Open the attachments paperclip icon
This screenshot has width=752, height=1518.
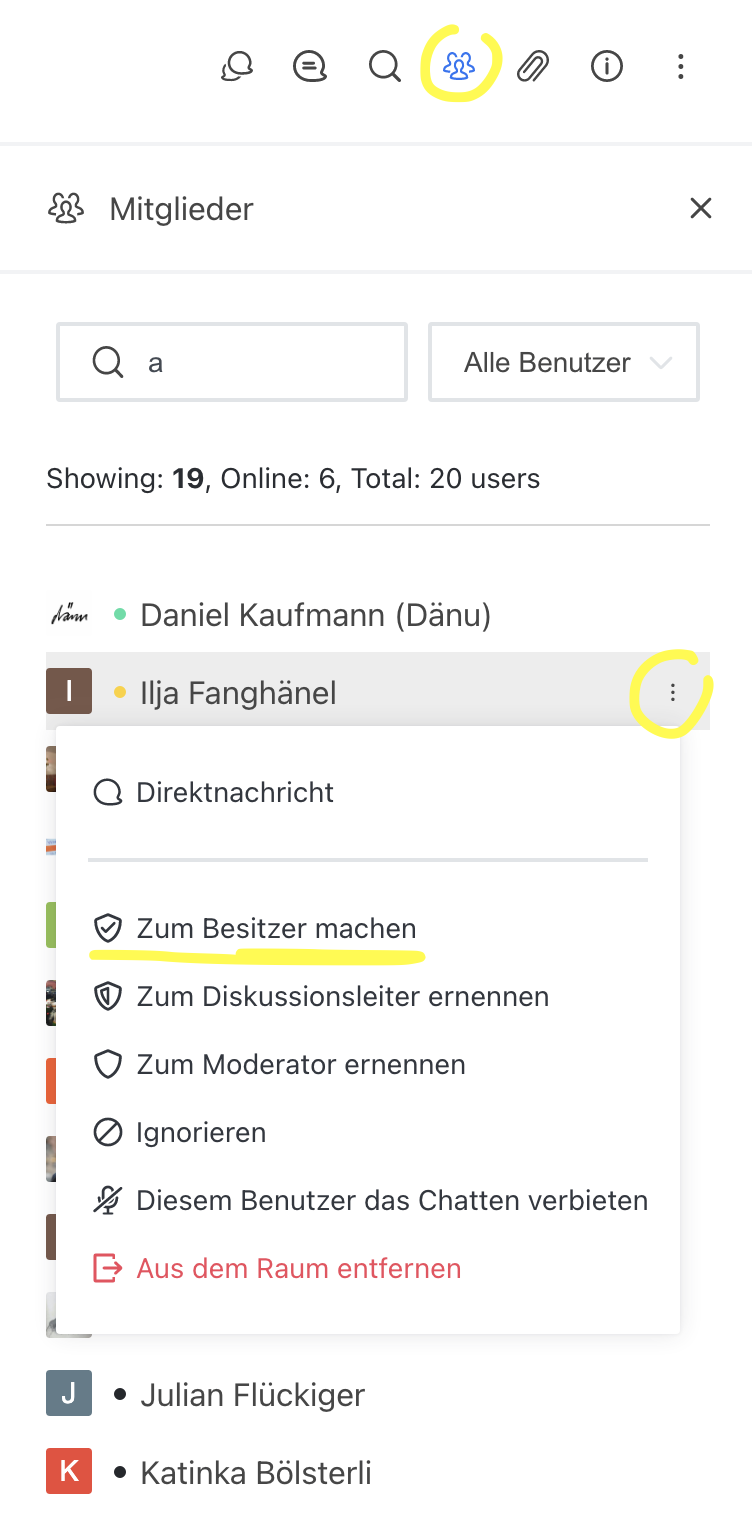click(533, 67)
